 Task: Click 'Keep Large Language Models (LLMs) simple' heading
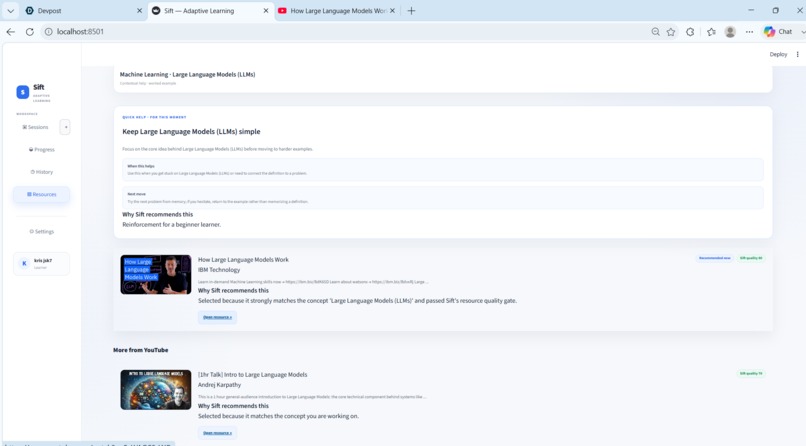(191, 132)
